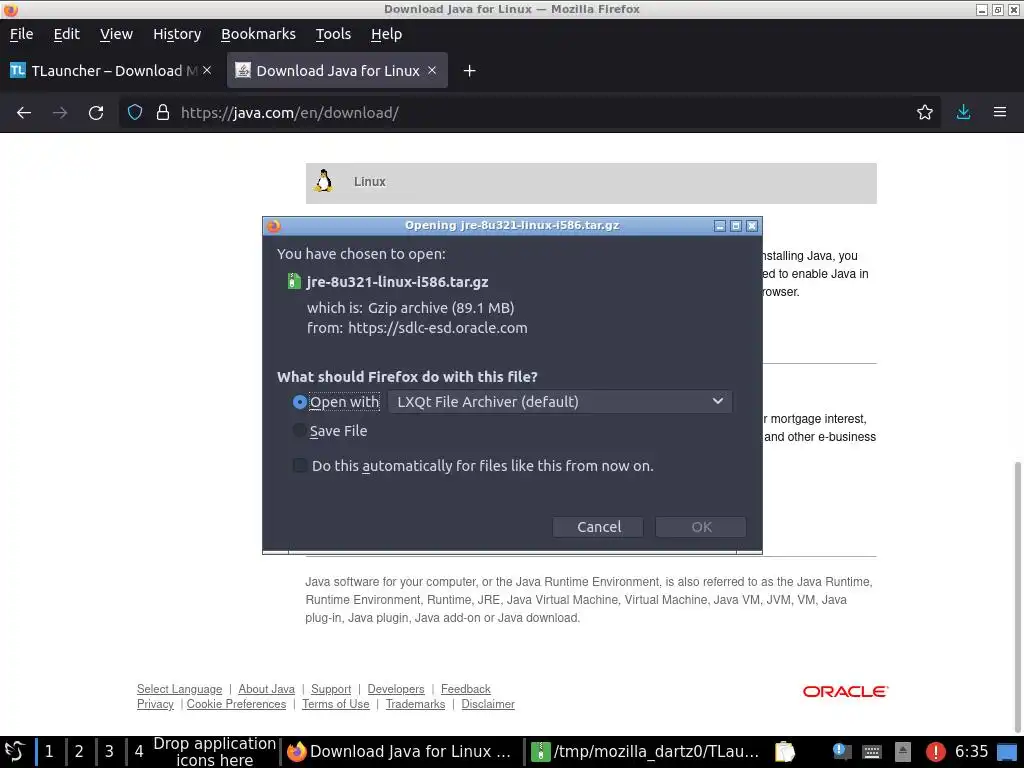Screen dimensions: 1024x768
Task: Click the Firefox logo in dialog title bar
Action: (274, 226)
